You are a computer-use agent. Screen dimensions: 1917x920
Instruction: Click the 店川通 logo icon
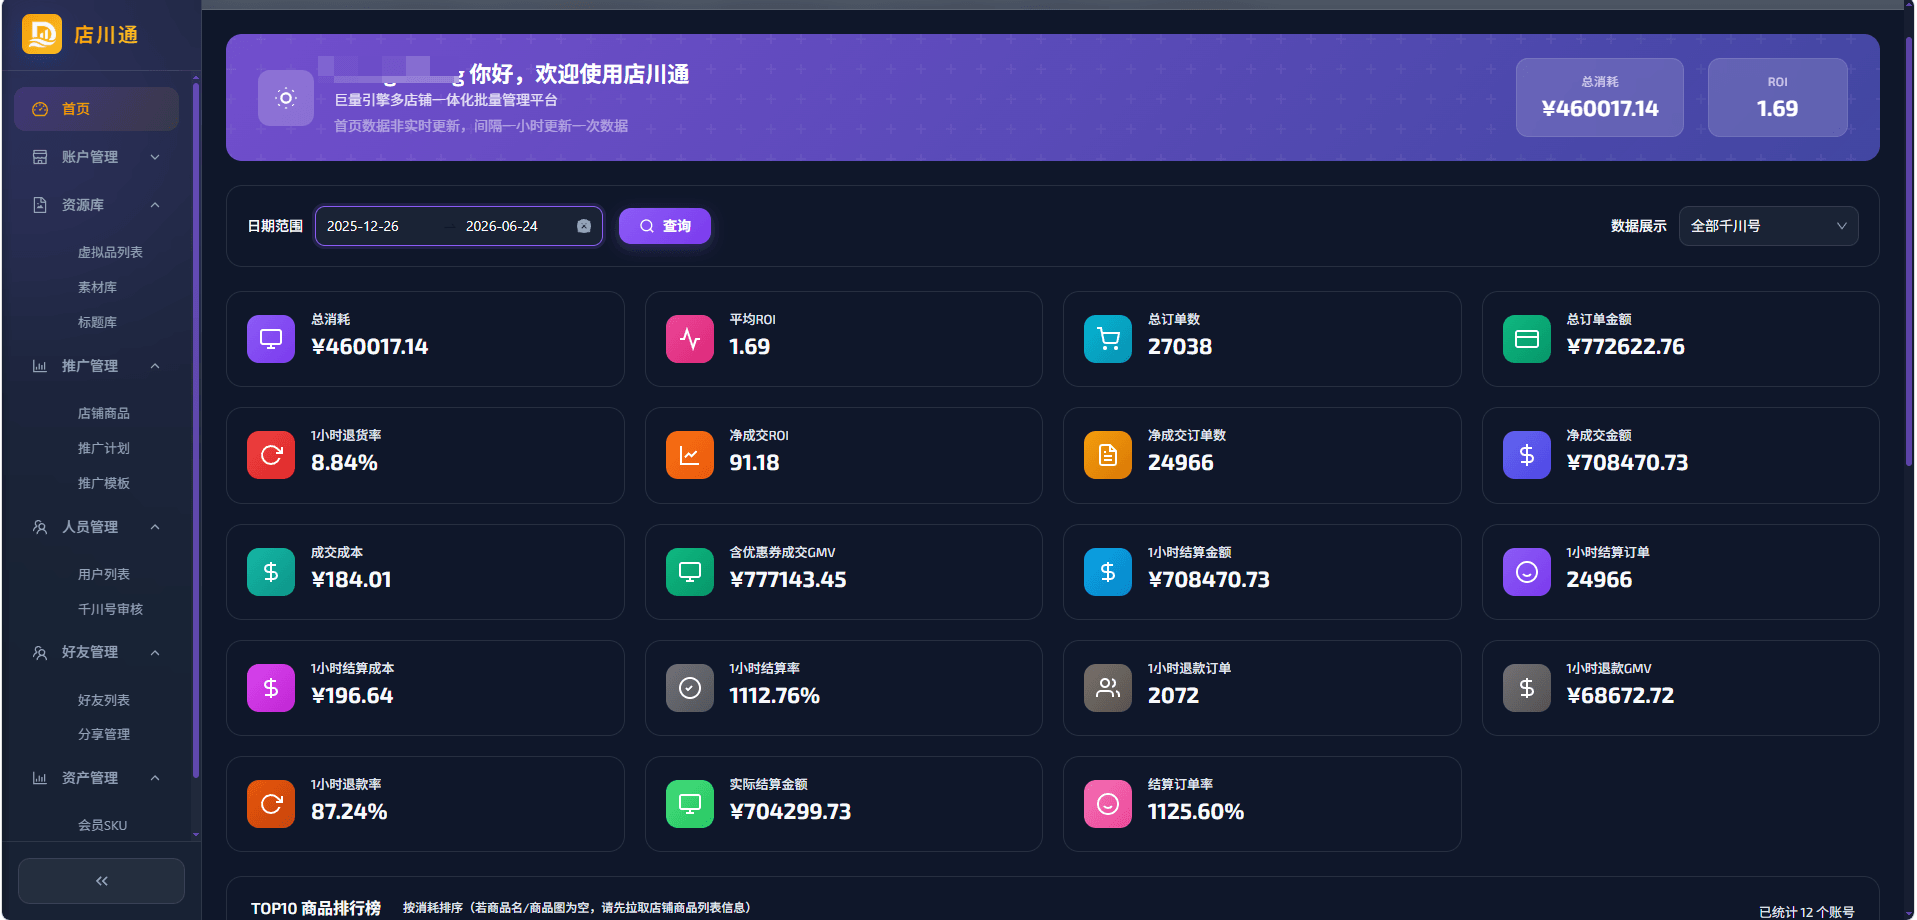click(42, 34)
